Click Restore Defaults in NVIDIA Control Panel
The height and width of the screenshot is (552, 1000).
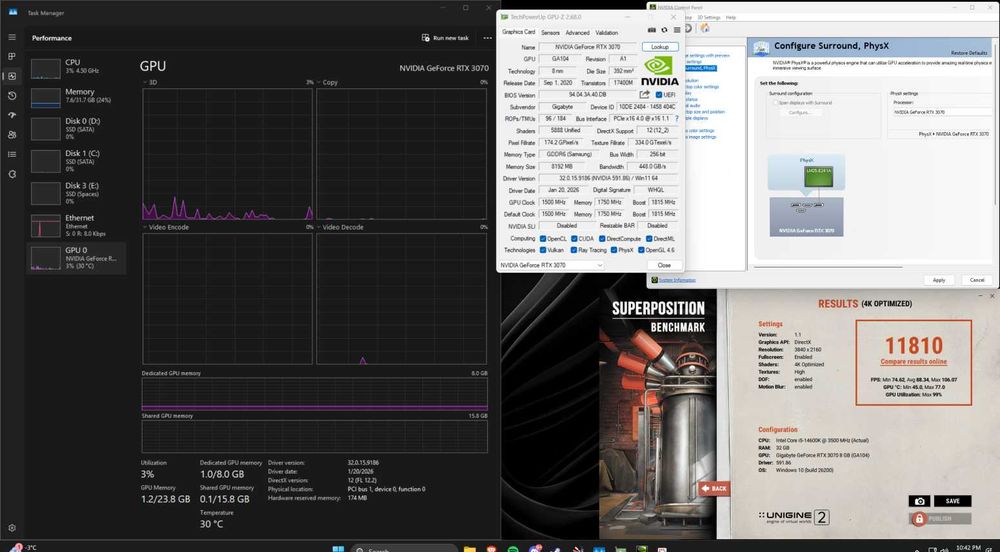969,53
